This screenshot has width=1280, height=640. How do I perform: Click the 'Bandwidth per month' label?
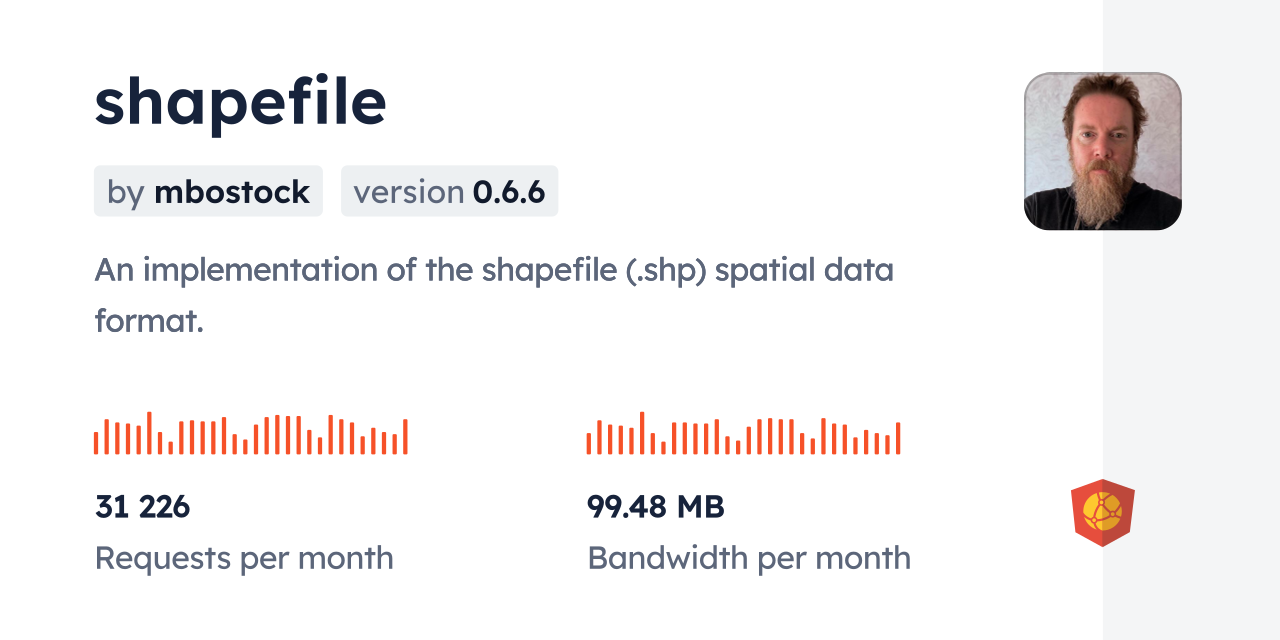click(x=748, y=558)
